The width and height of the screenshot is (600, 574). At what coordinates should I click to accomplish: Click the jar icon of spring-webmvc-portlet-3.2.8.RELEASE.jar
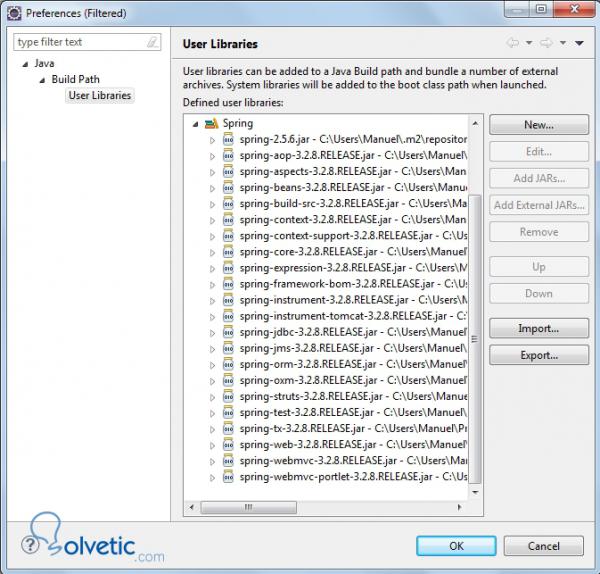tap(228, 477)
